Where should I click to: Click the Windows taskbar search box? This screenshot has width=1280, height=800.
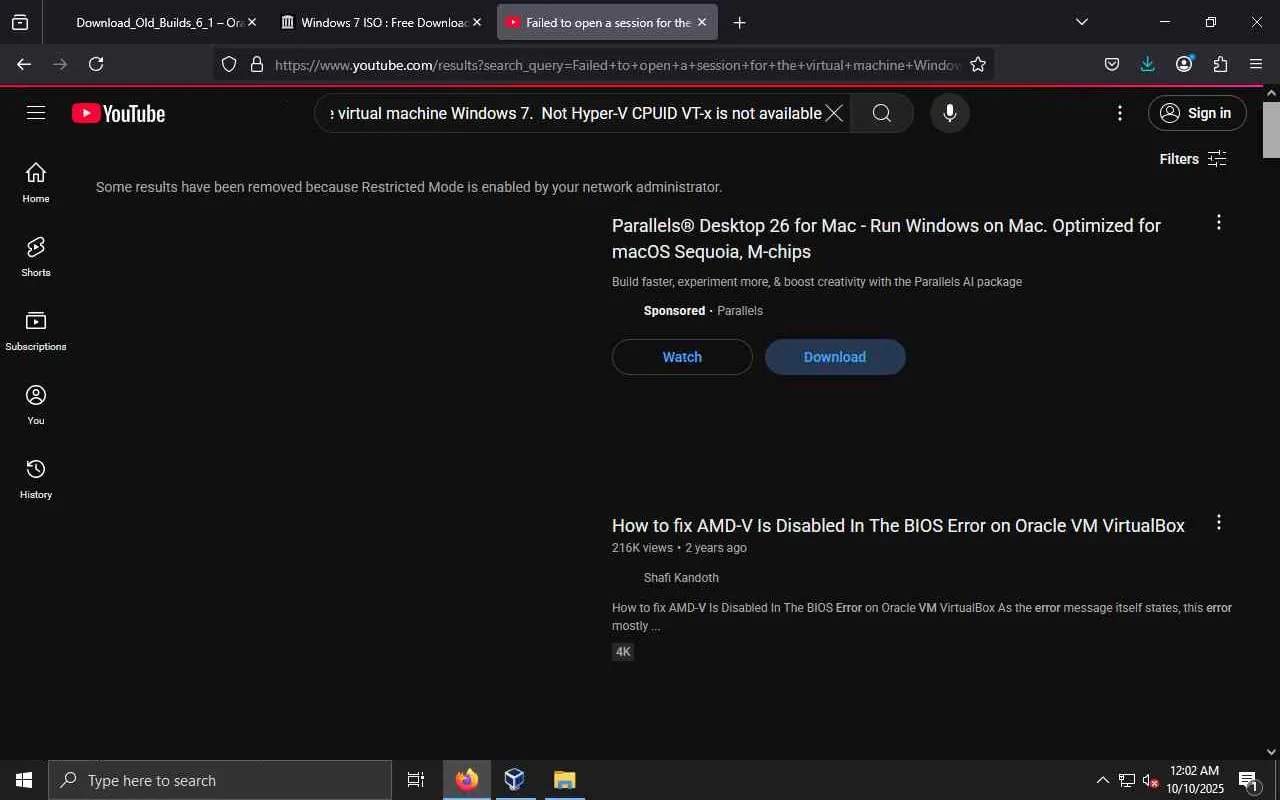tap(220, 780)
